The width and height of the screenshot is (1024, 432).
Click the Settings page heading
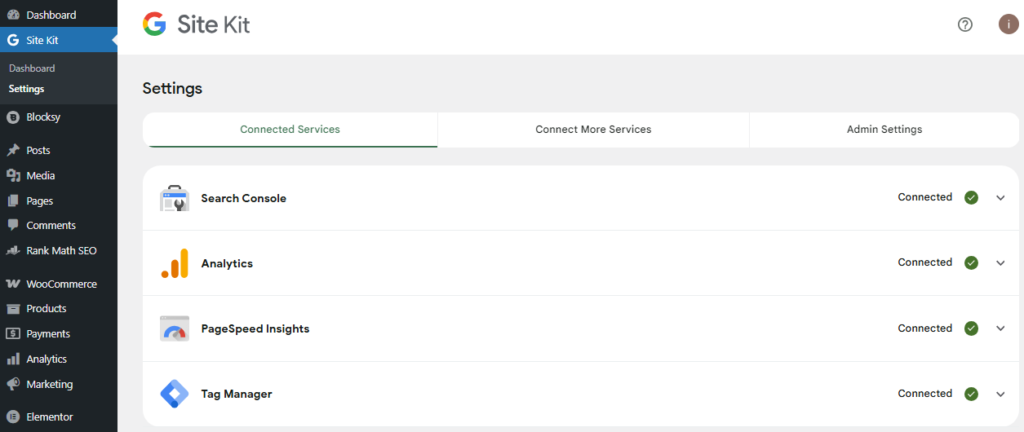172,88
